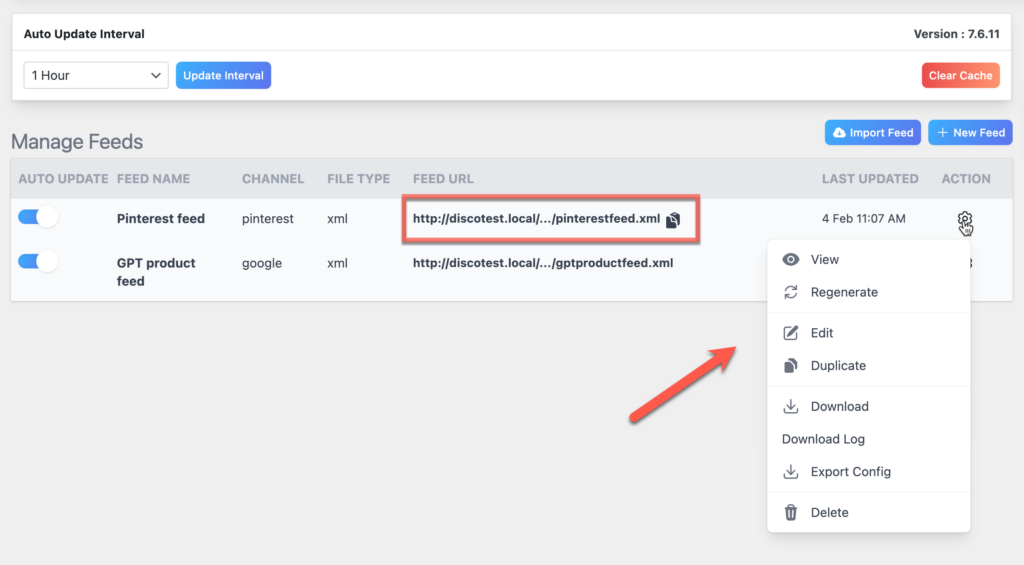The width and height of the screenshot is (1024, 565).
Task: Pick Download from the action menu
Action: coord(868,406)
